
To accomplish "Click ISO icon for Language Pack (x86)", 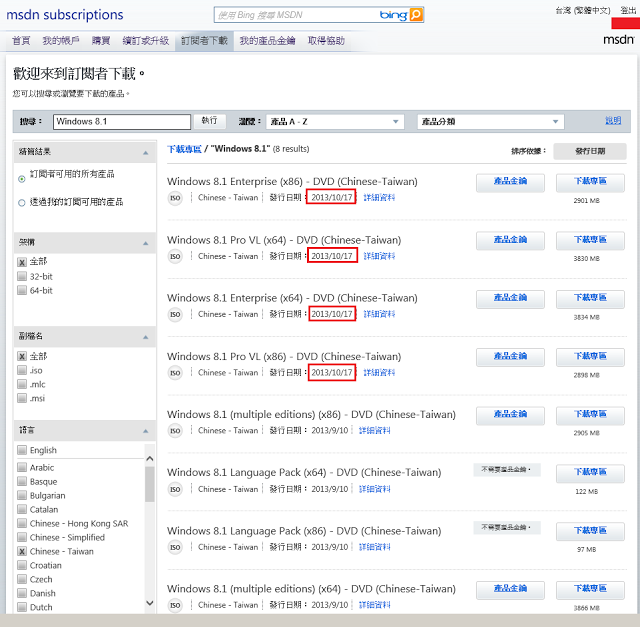I will pyautogui.click(x=175, y=547).
